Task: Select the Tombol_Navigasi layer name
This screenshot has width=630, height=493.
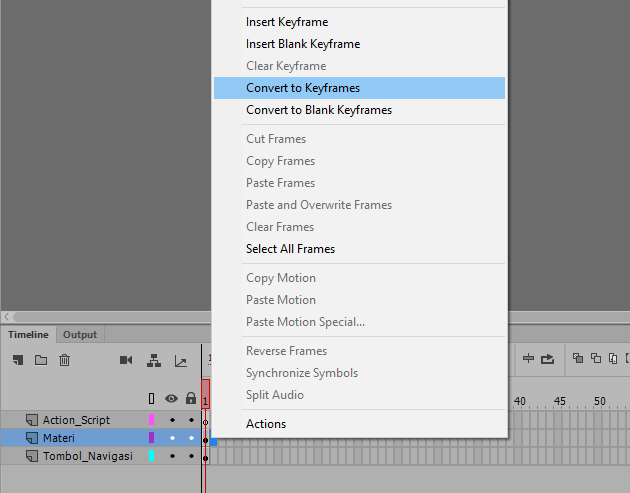Action: pyautogui.click(x=88, y=456)
